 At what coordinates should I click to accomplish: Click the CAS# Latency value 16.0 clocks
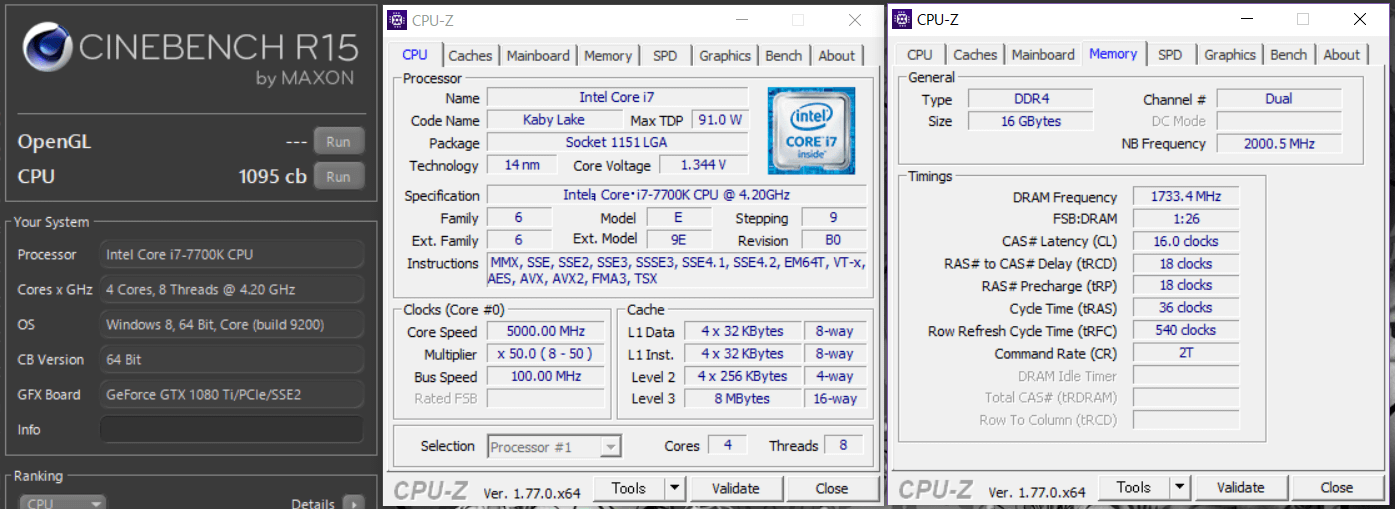1186,241
